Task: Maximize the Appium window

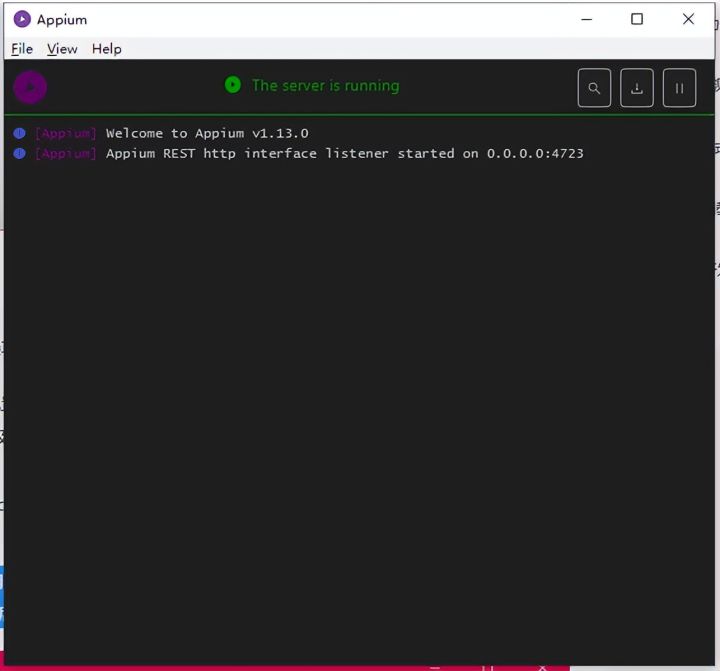Action: 637,19
